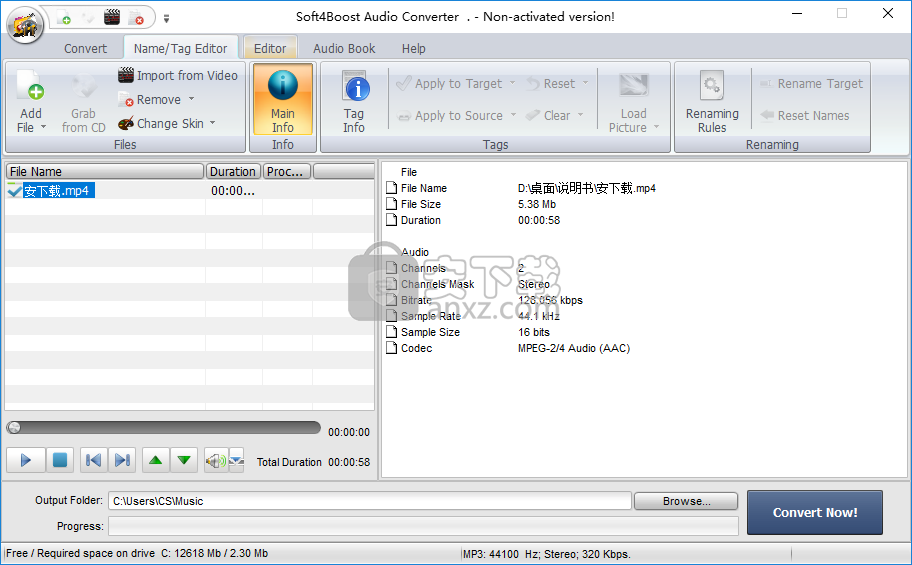Expand the Apply to Target dropdown arrow
The image size is (912, 565).
[x=512, y=83]
